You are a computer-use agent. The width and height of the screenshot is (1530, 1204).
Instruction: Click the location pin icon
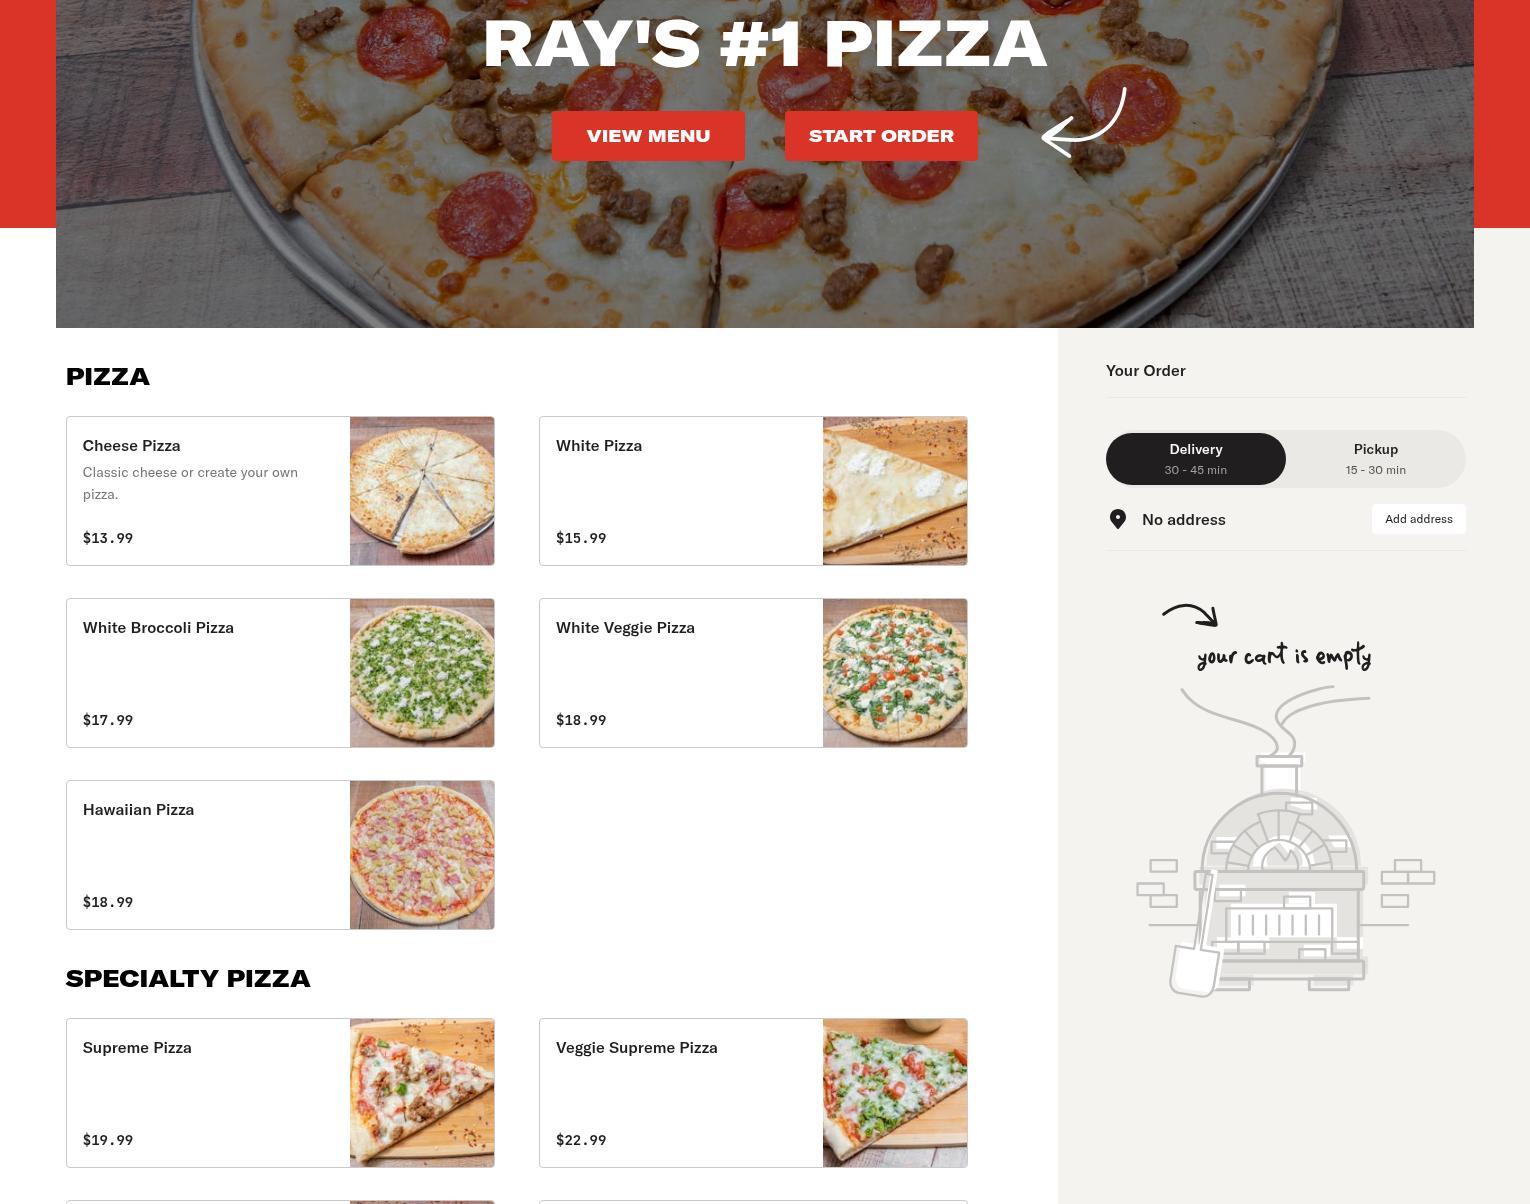[1118, 519]
